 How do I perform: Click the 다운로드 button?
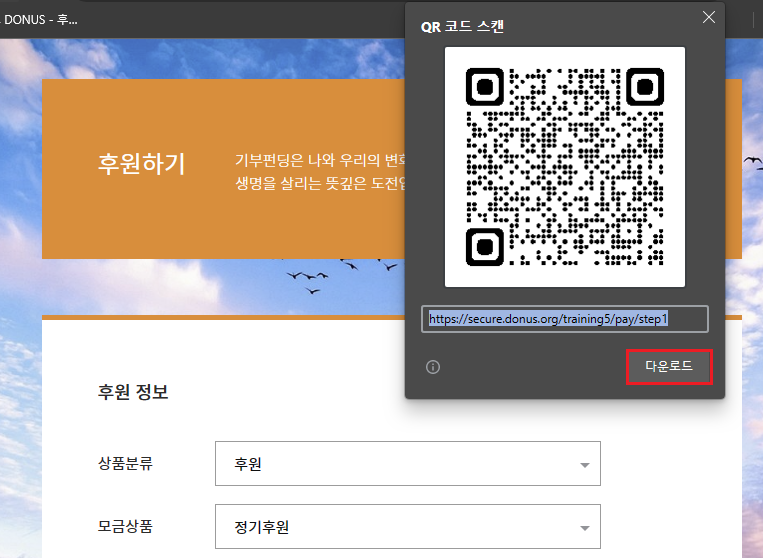tap(669, 366)
